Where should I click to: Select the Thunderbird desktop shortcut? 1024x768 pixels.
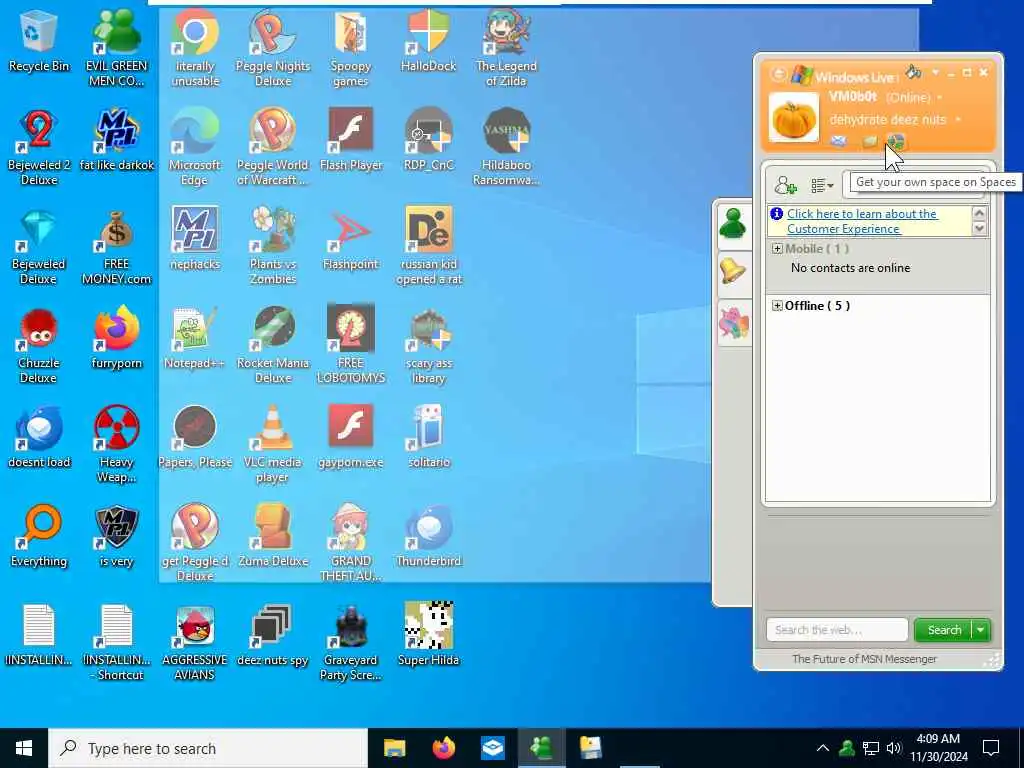428,536
